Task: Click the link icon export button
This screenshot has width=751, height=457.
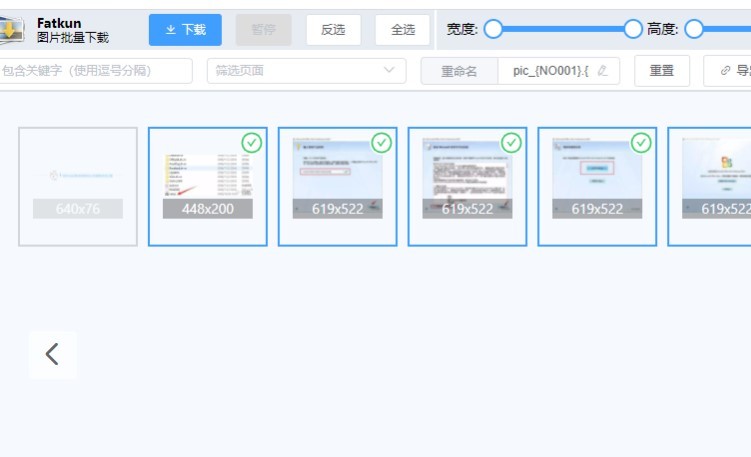Action: tap(726, 71)
